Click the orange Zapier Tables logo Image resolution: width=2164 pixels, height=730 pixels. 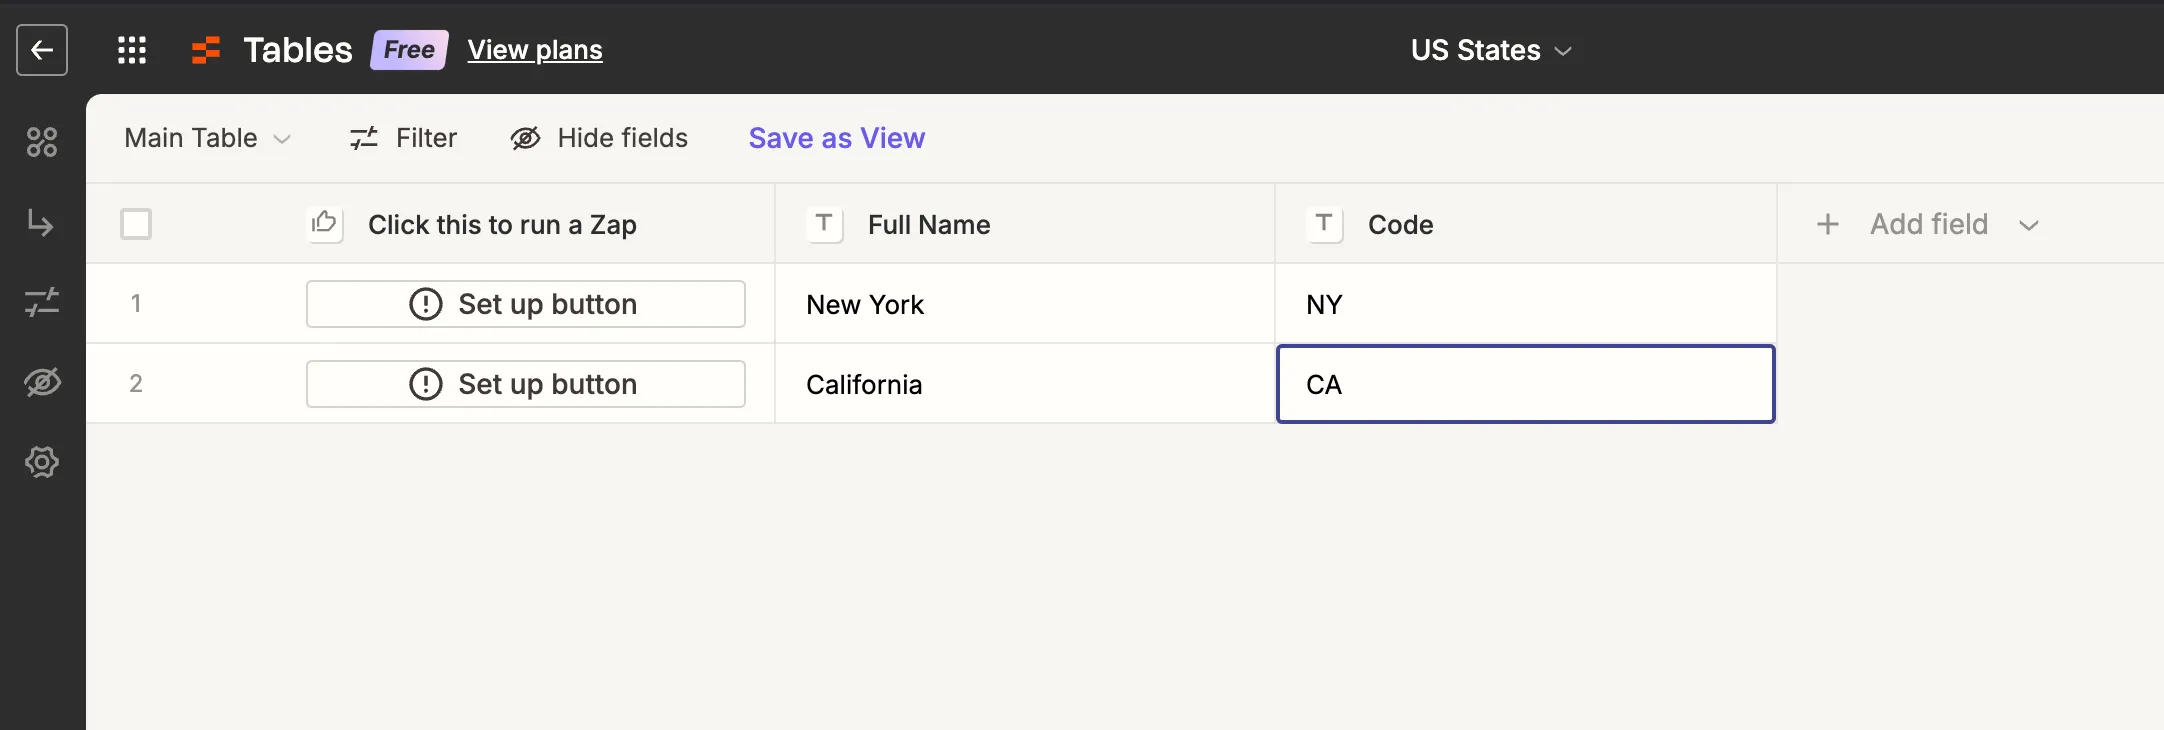206,50
